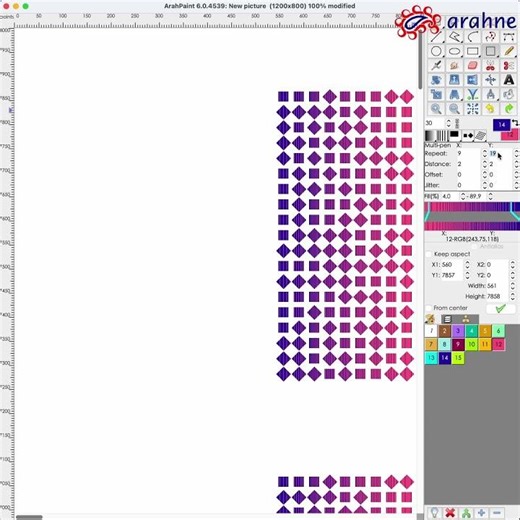Open the stripes pattern mode selector
Viewport: 520px width, 520px height.
coord(442,135)
